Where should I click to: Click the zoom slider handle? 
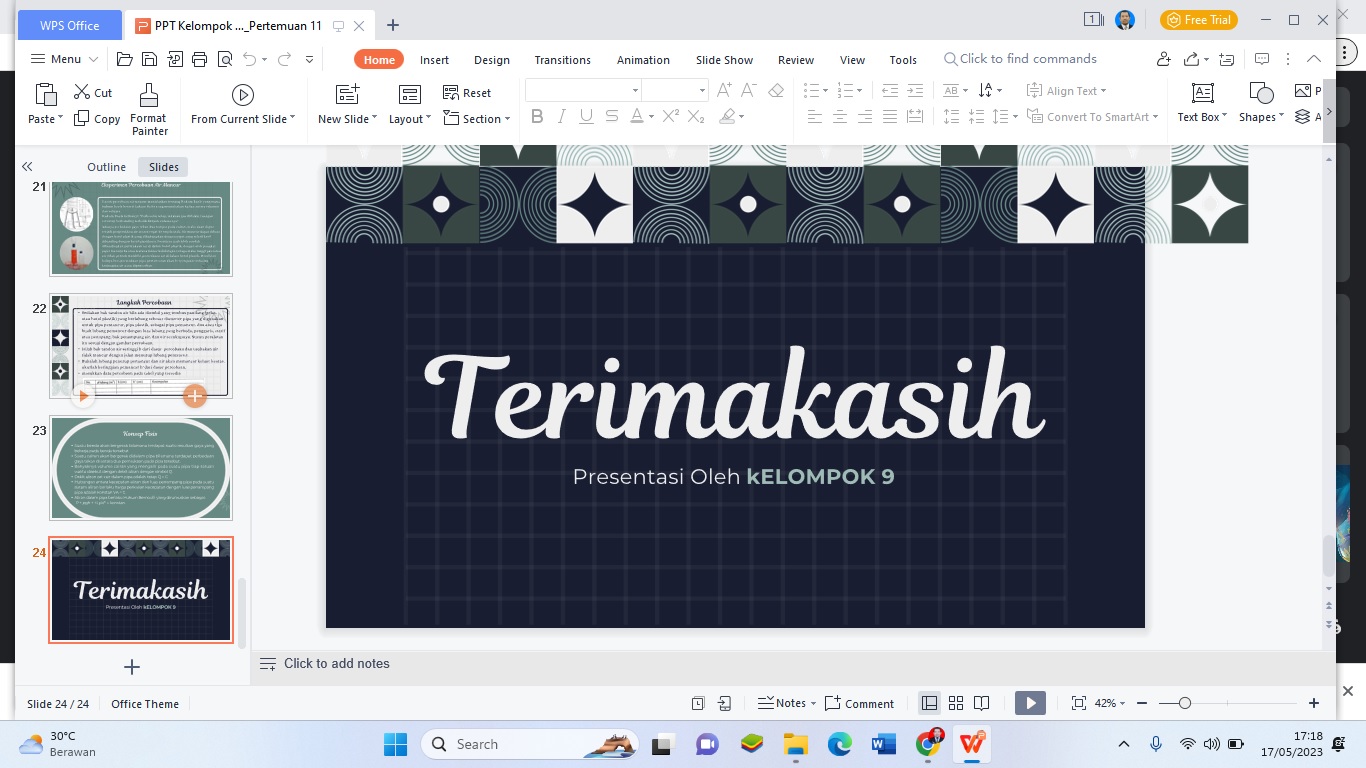point(1184,703)
